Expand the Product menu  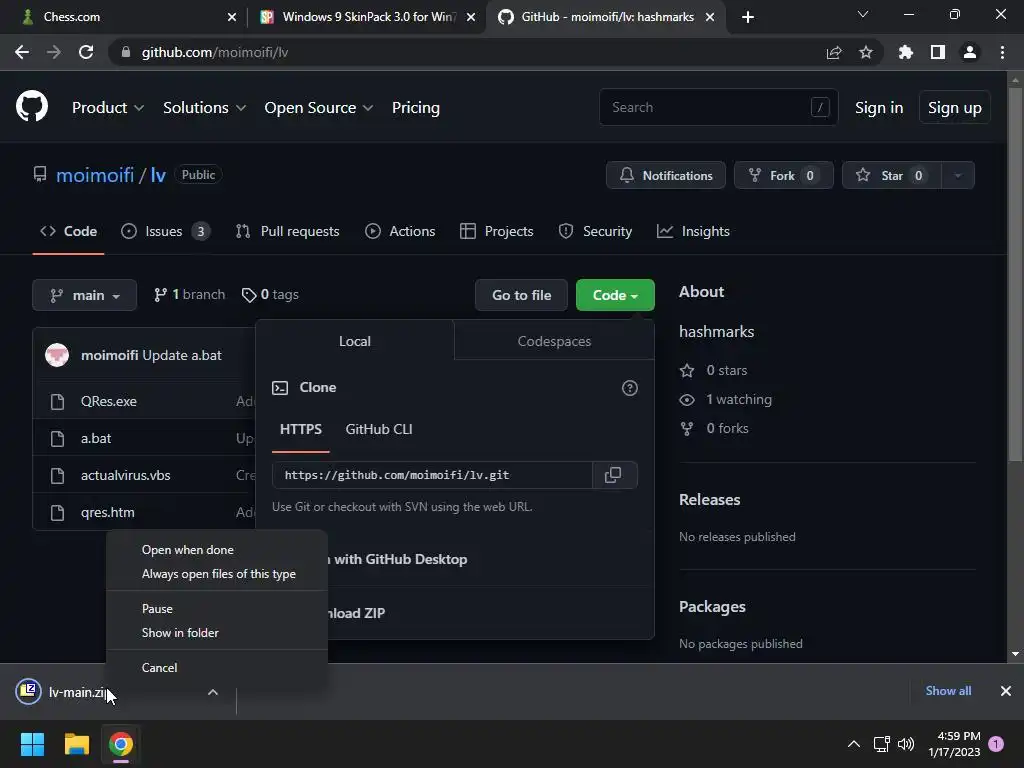(x=108, y=107)
